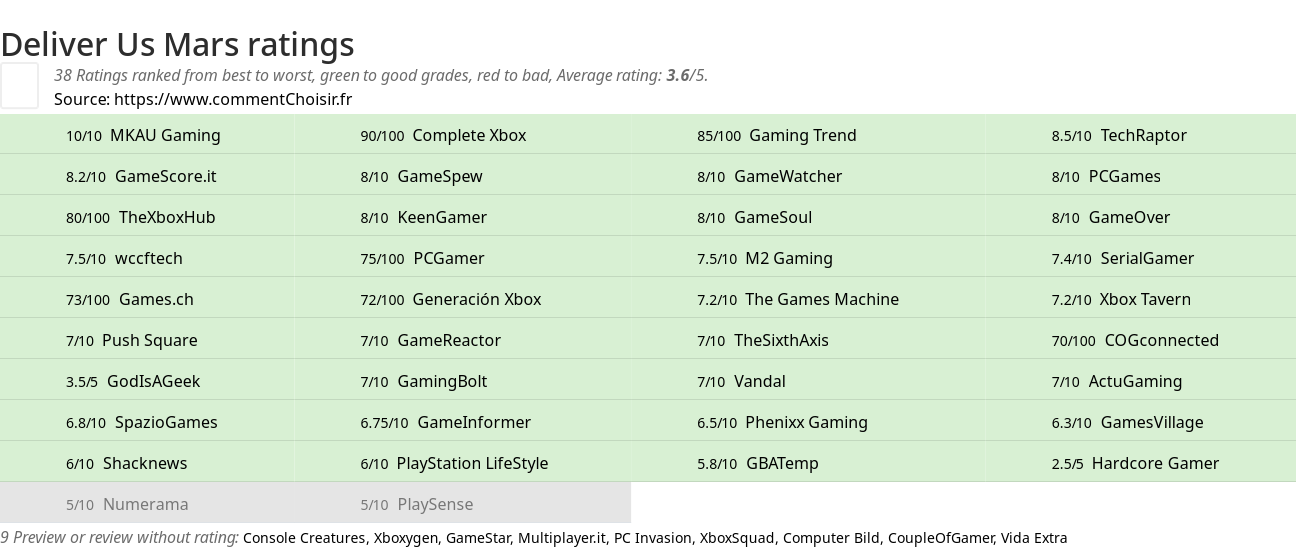Click CoupleOfGamer in unrated reviews list
Viewport: 1296px width, 548px height.
940,538
